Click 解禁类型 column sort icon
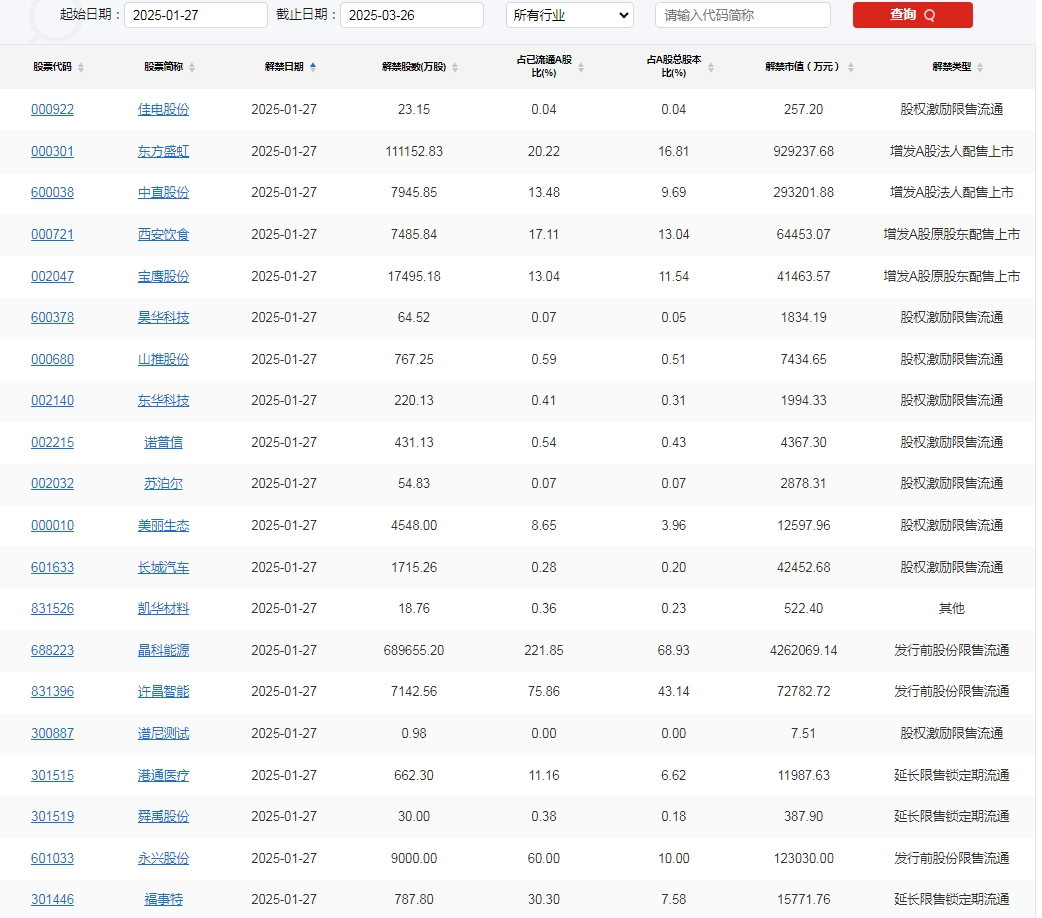This screenshot has height=918, width=1042. [980, 68]
